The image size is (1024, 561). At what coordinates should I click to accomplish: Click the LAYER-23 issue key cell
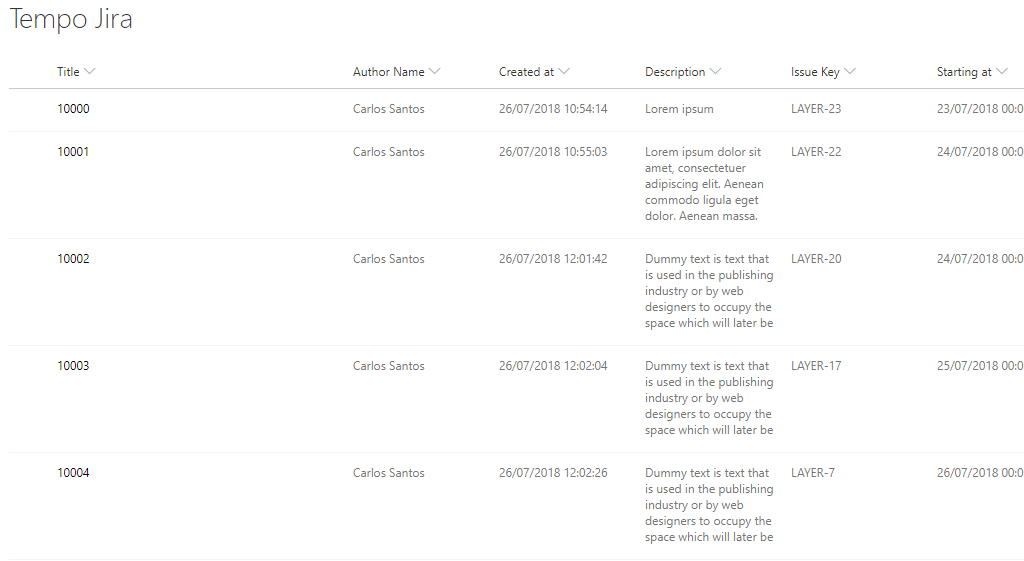click(x=816, y=109)
